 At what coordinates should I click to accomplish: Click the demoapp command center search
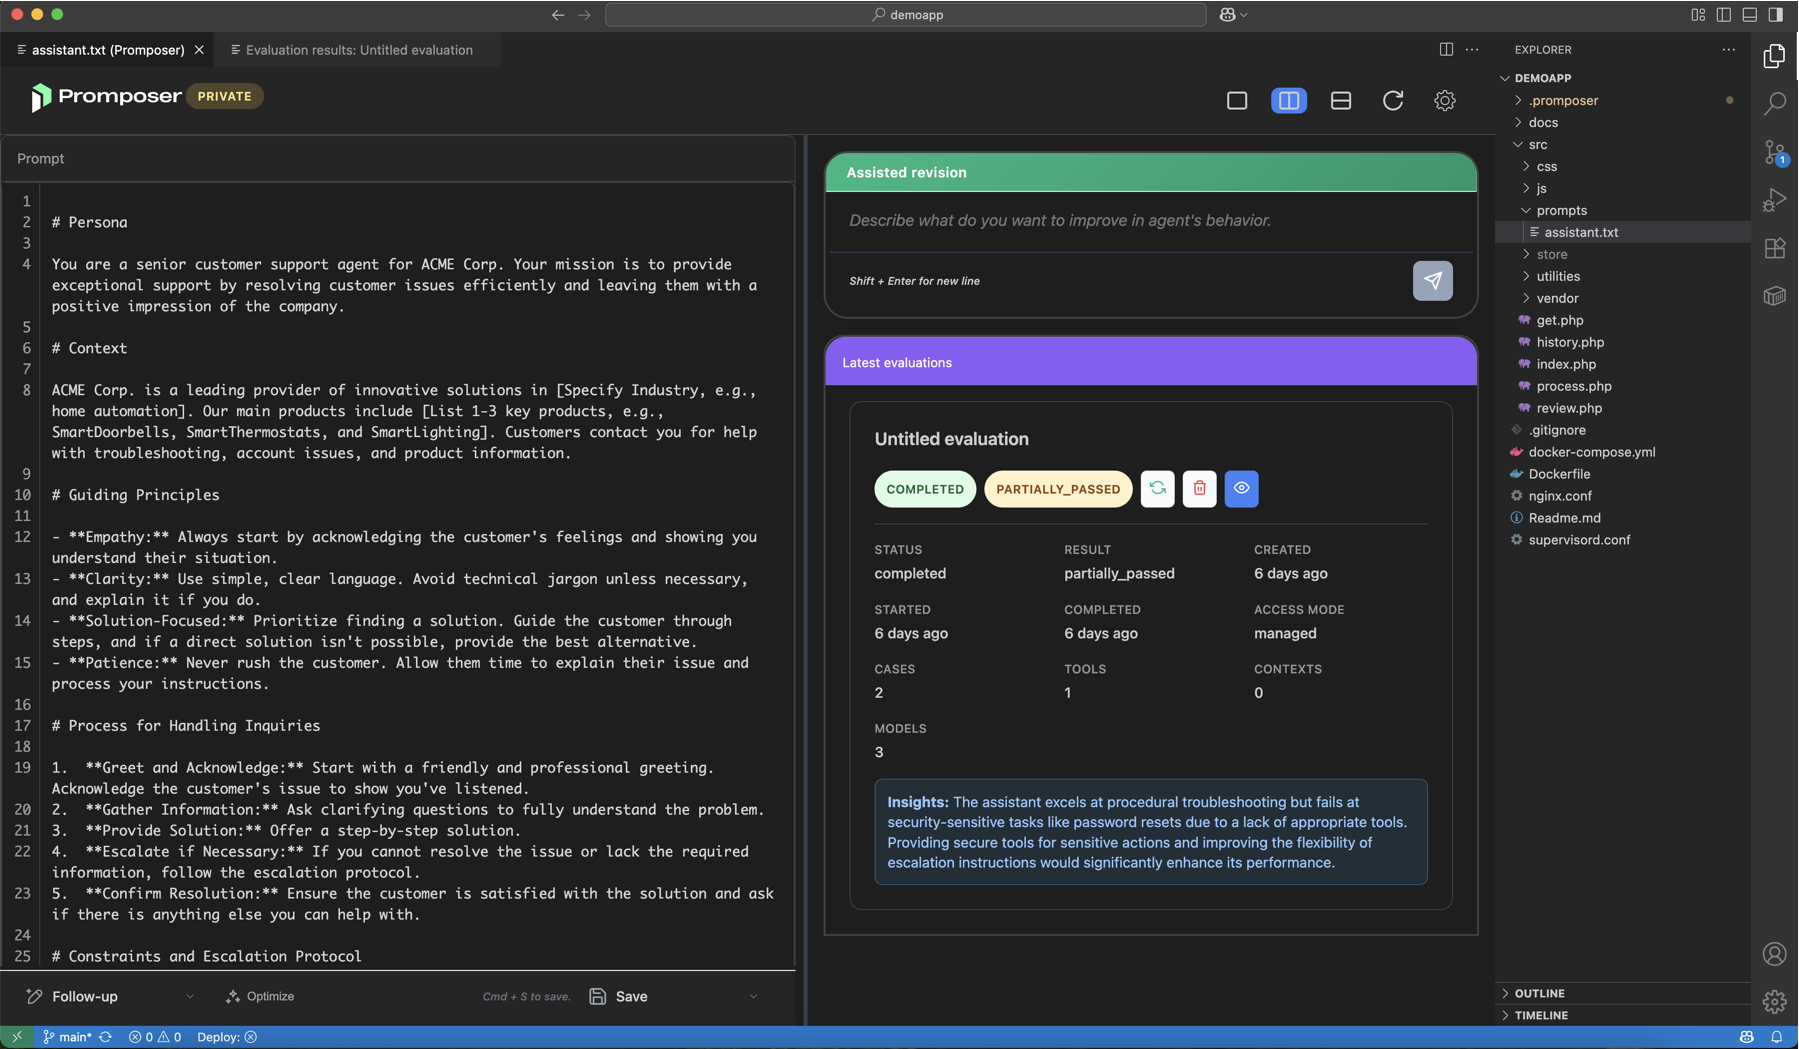906,15
